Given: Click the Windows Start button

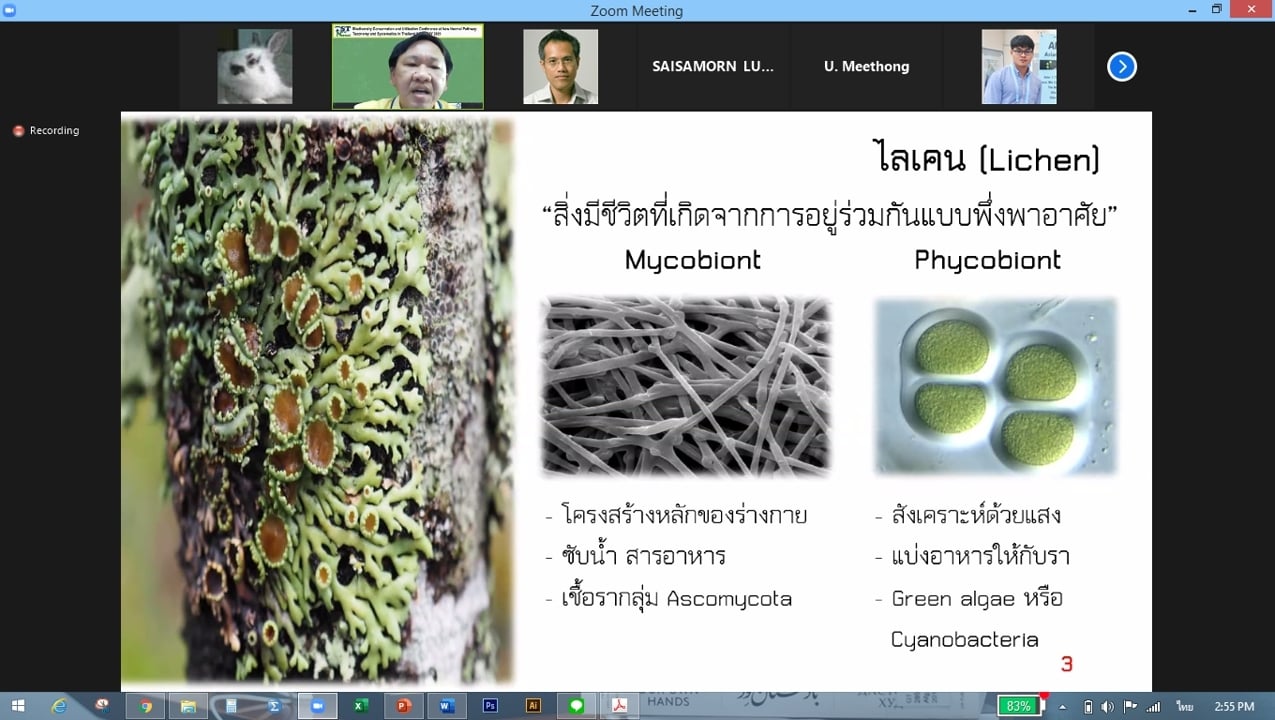Looking at the screenshot, I should click(x=17, y=706).
